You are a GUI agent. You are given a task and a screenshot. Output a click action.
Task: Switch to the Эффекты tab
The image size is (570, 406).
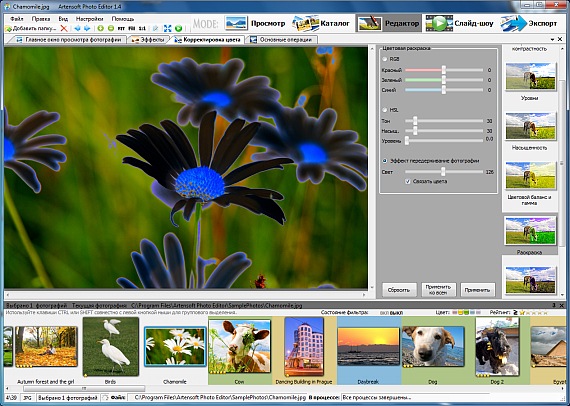click(148, 40)
